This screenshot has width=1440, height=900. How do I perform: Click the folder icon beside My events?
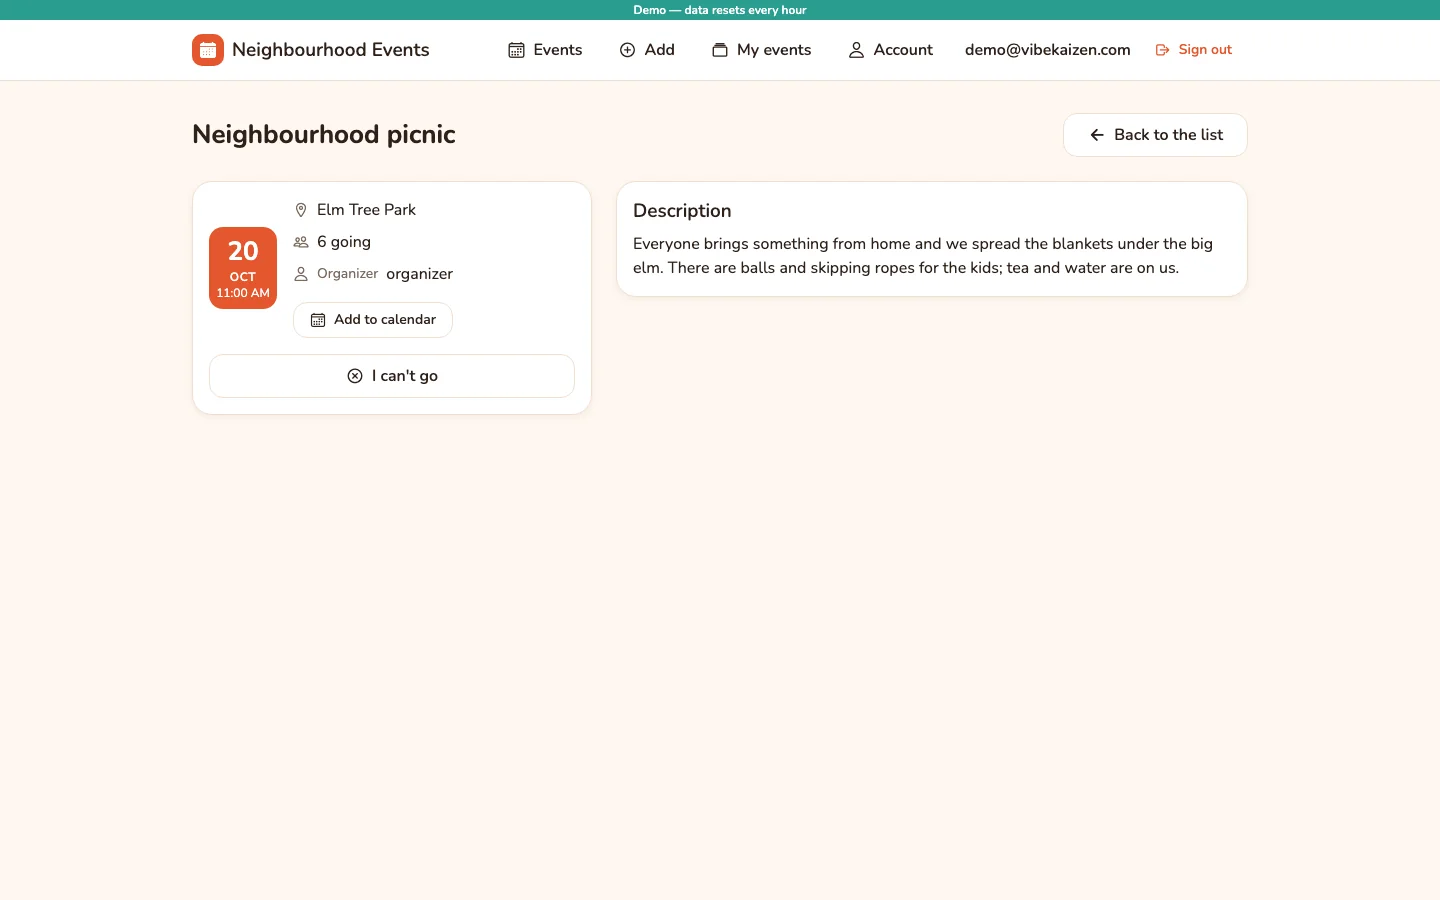(x=720, y=50)
